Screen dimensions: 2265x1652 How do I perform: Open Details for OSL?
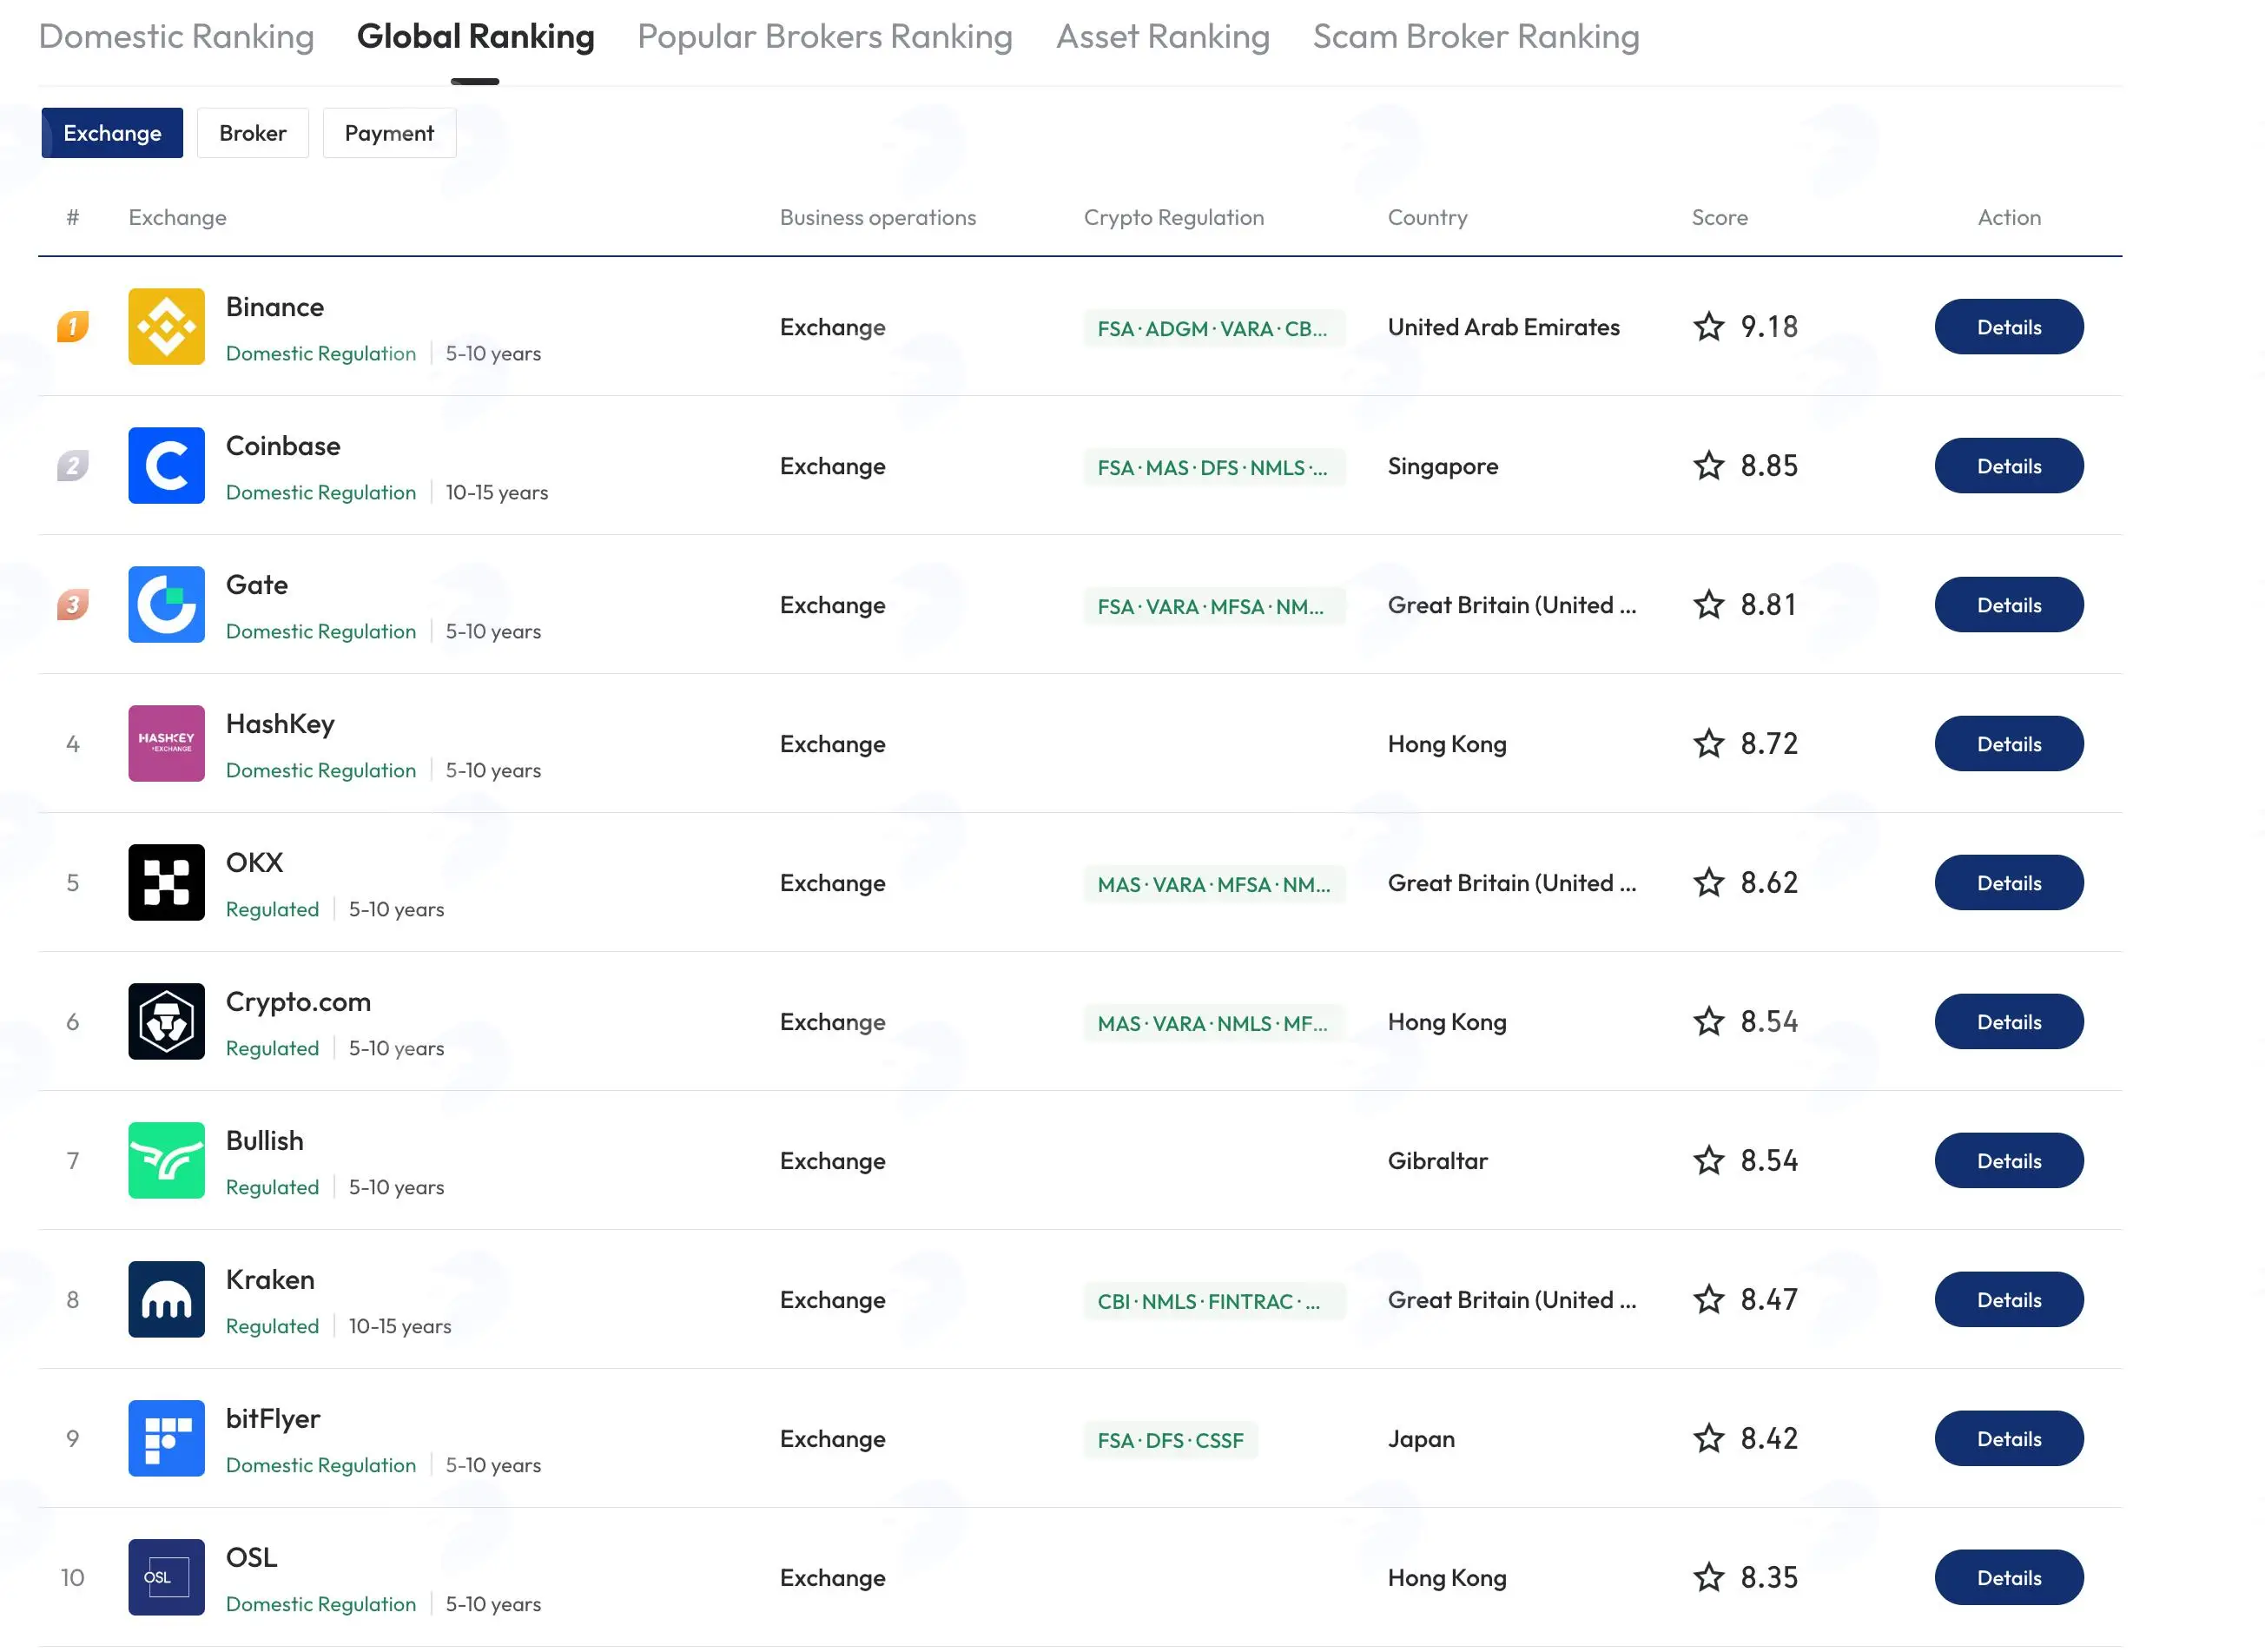point(2009,1578)
